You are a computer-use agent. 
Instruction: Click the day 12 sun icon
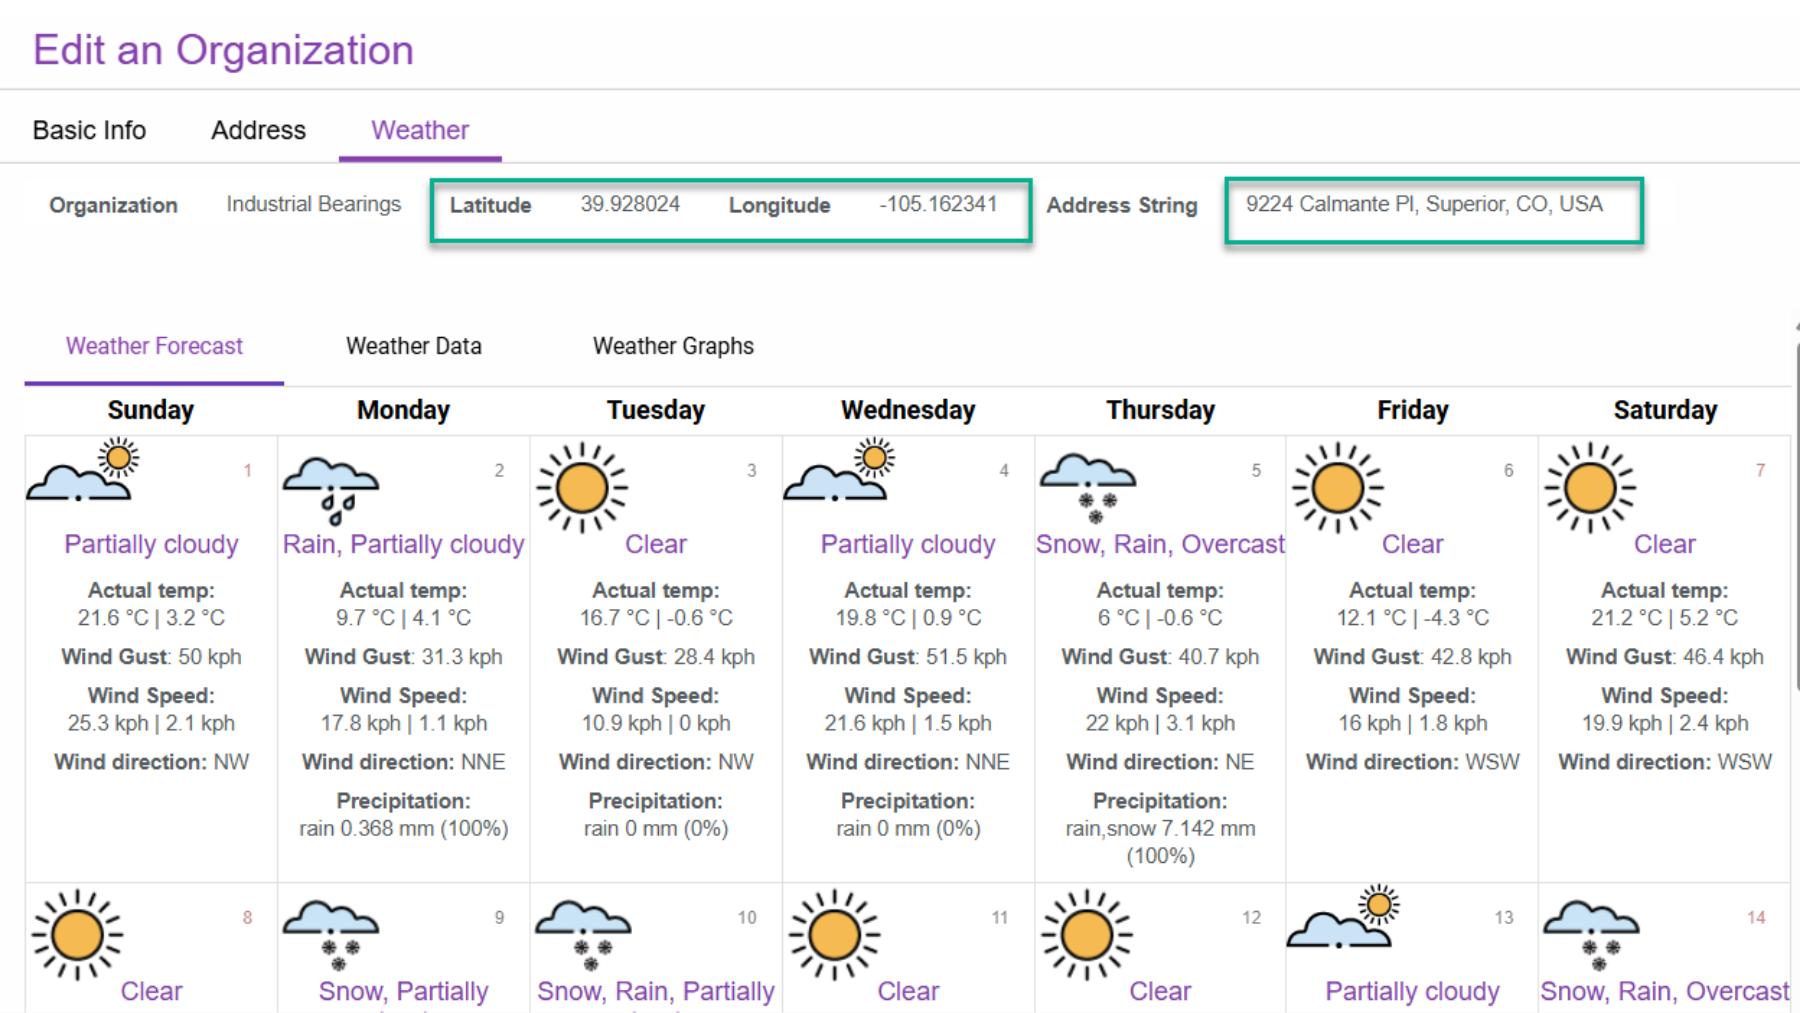pyautogui.click(x=1086, y=935)
